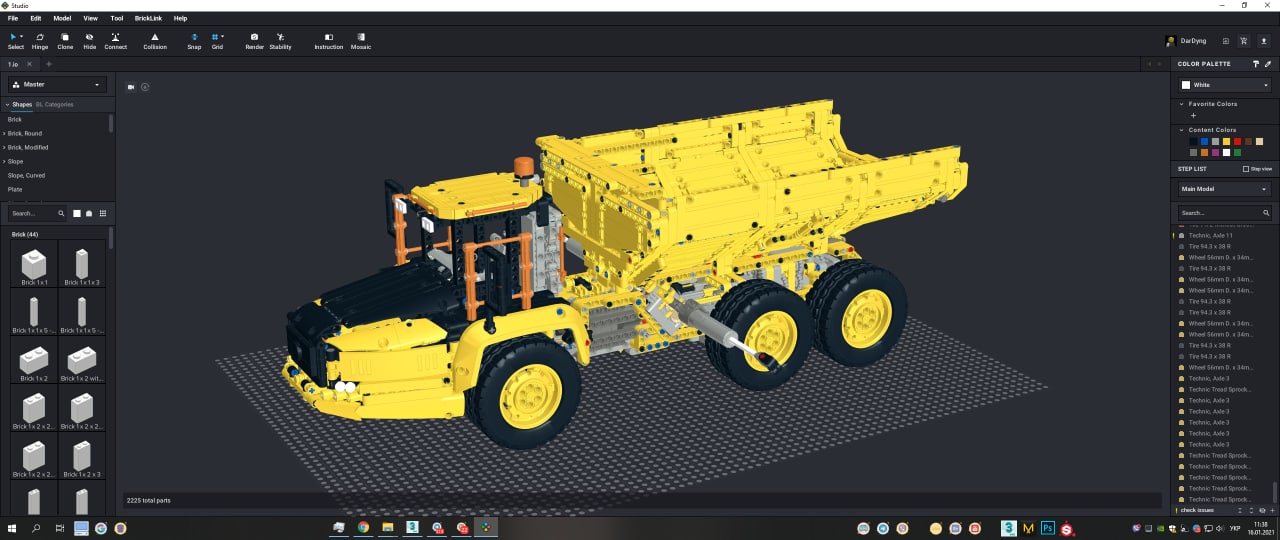The height and width of the screenshot is (540, 1280).
Task: Open the Main Model dropdown
Action: point(1224,189)
